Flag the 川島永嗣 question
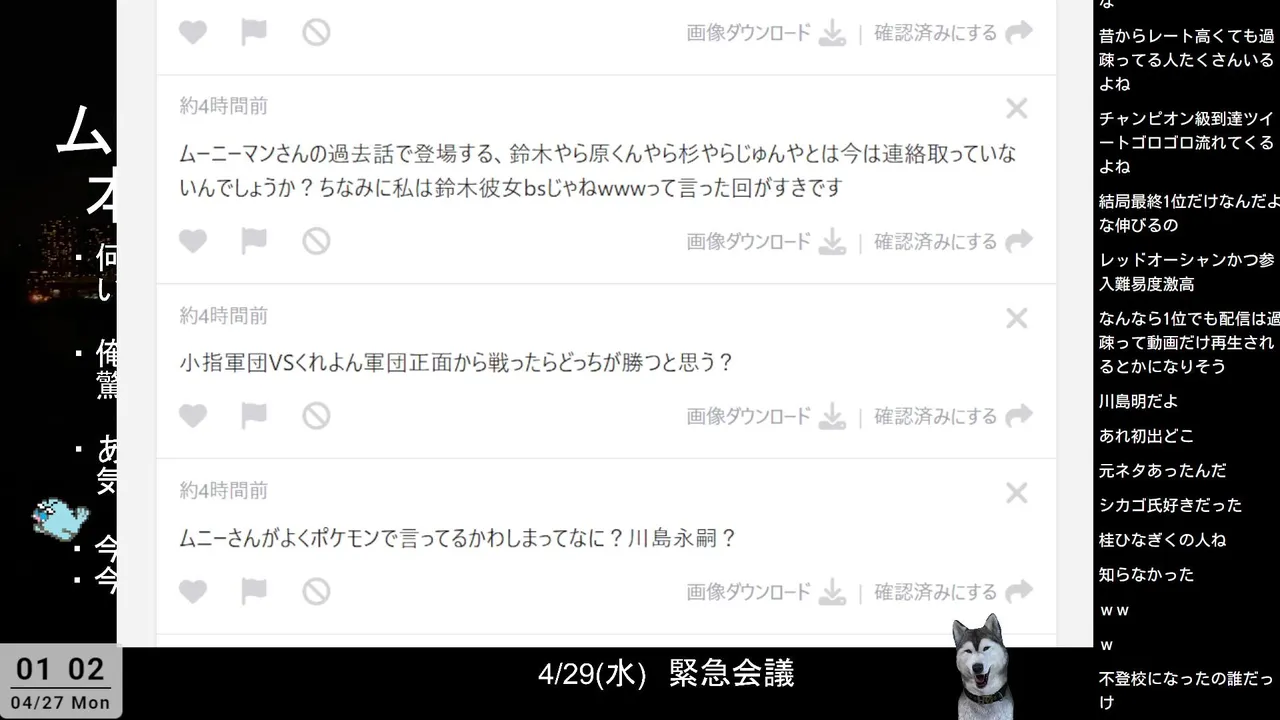Viewport: 1280px width, 720px height. pos(254,591)
